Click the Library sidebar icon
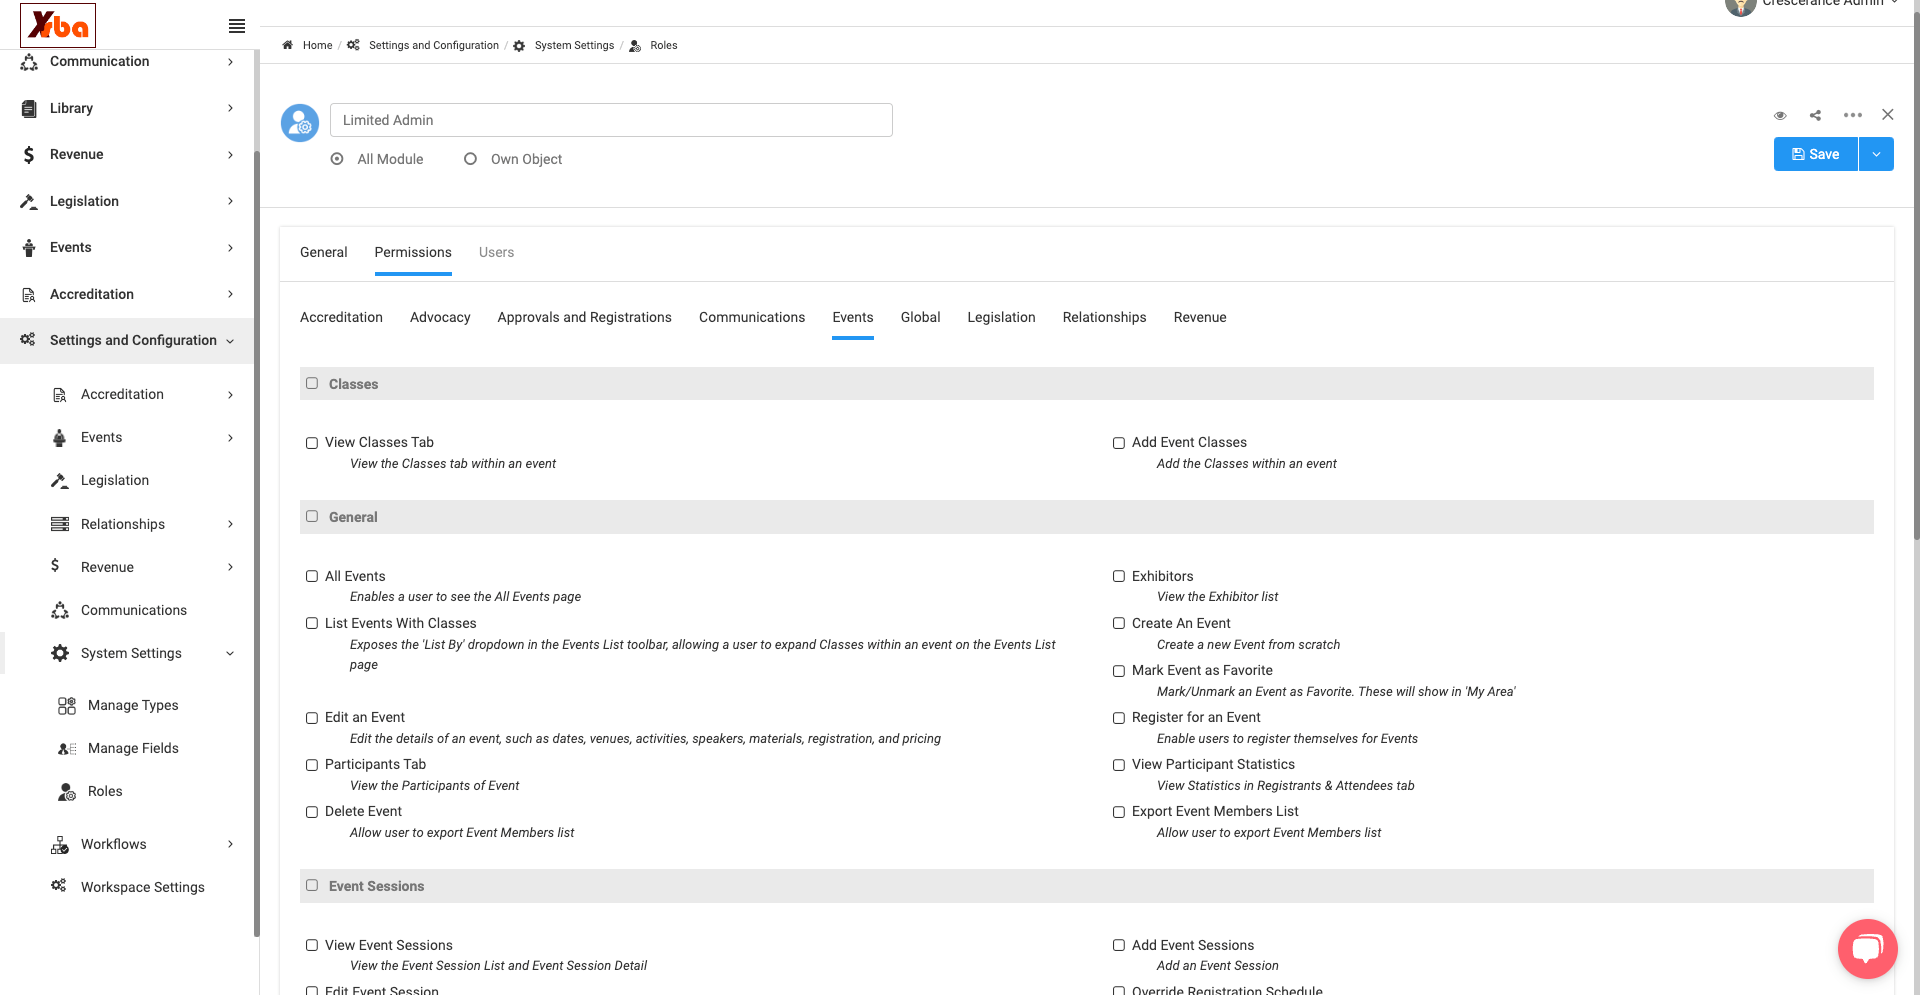1920x995 pixels. point(29,108)
